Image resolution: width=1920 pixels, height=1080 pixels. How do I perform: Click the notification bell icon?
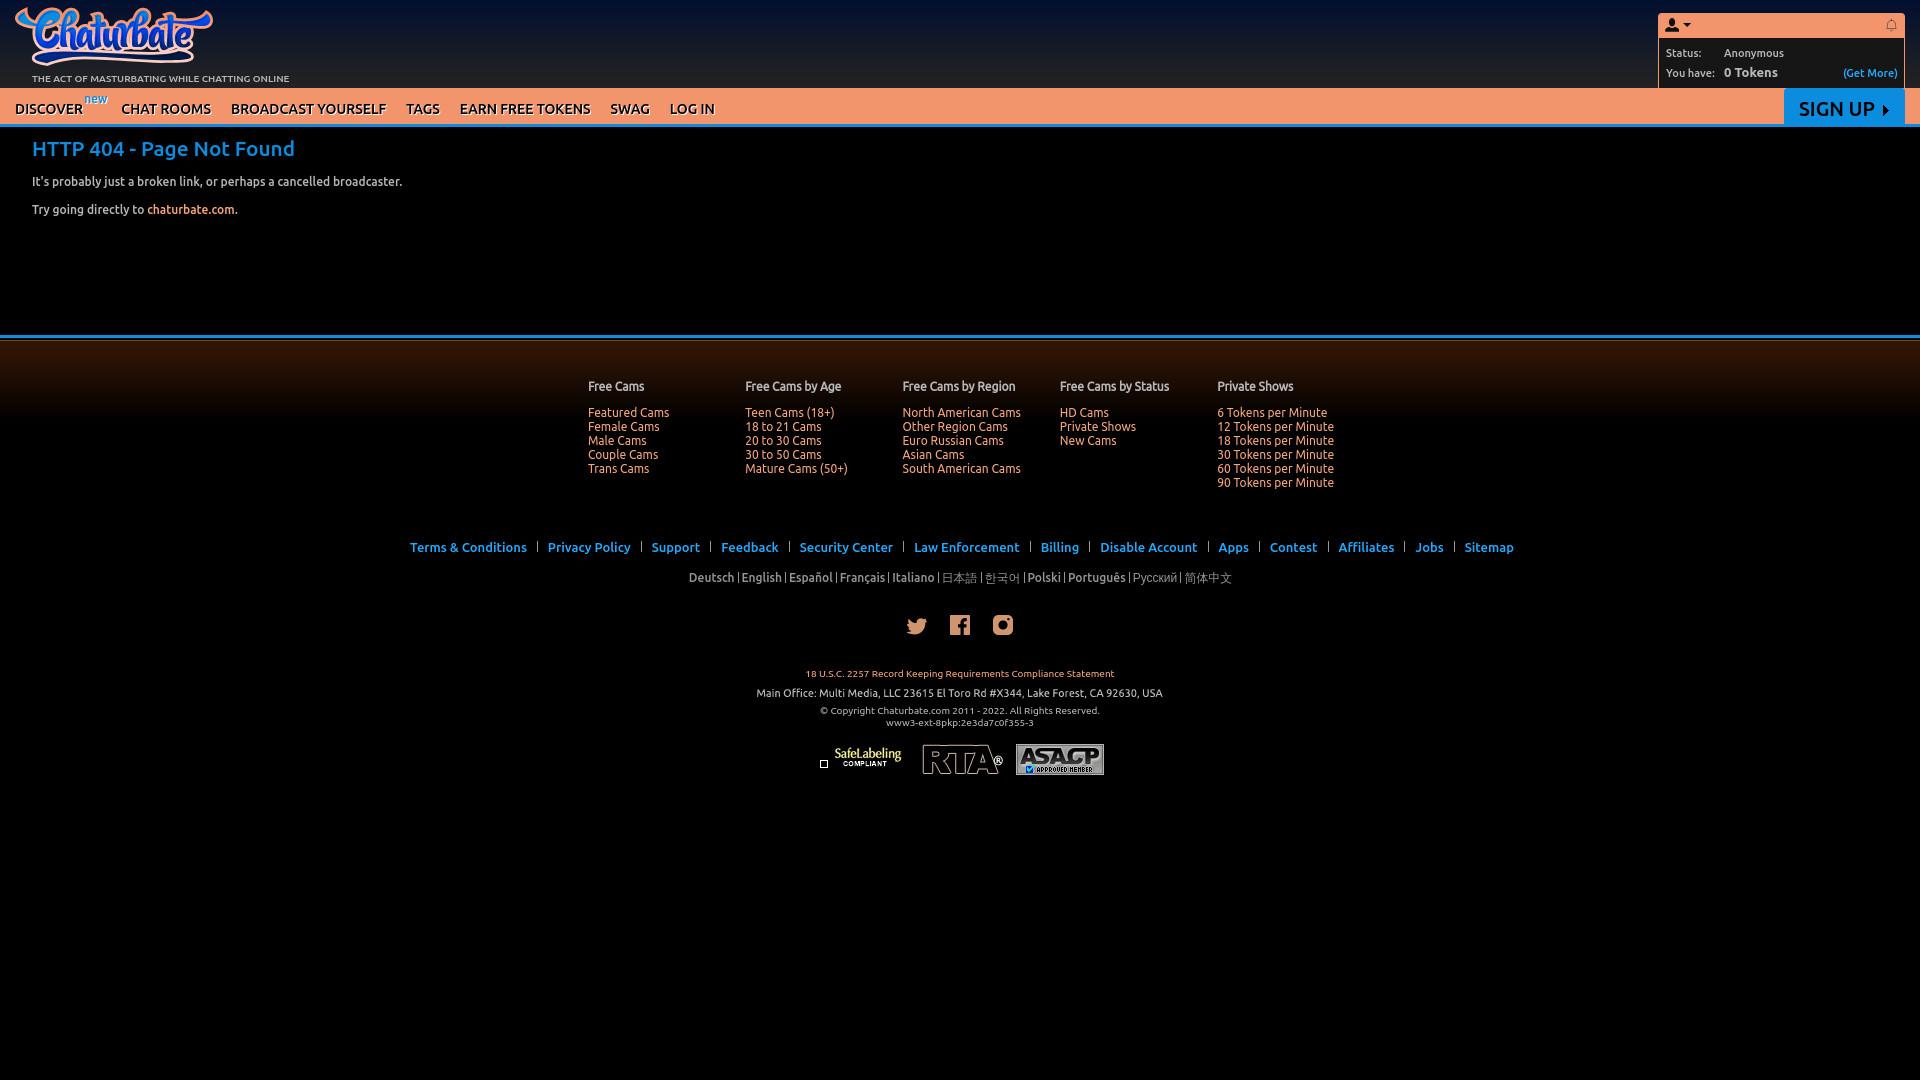click(x=1891, y=25)
